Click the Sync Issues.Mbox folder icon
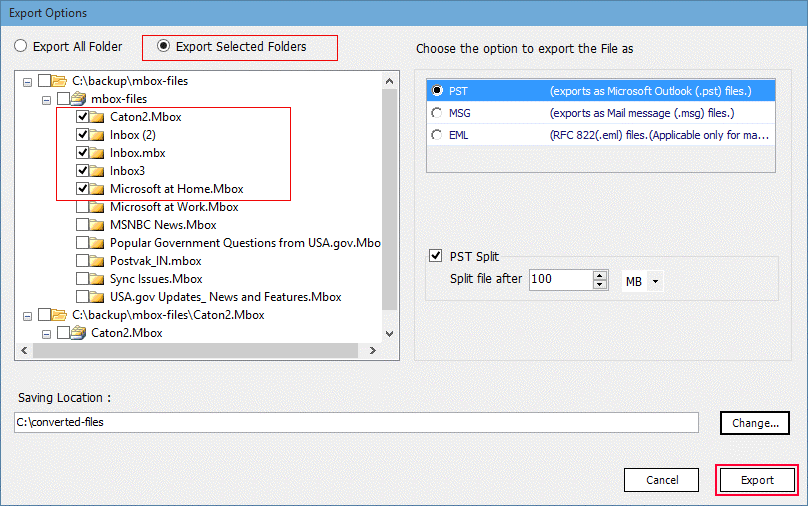The image size is (808, 506). point(97,279)
